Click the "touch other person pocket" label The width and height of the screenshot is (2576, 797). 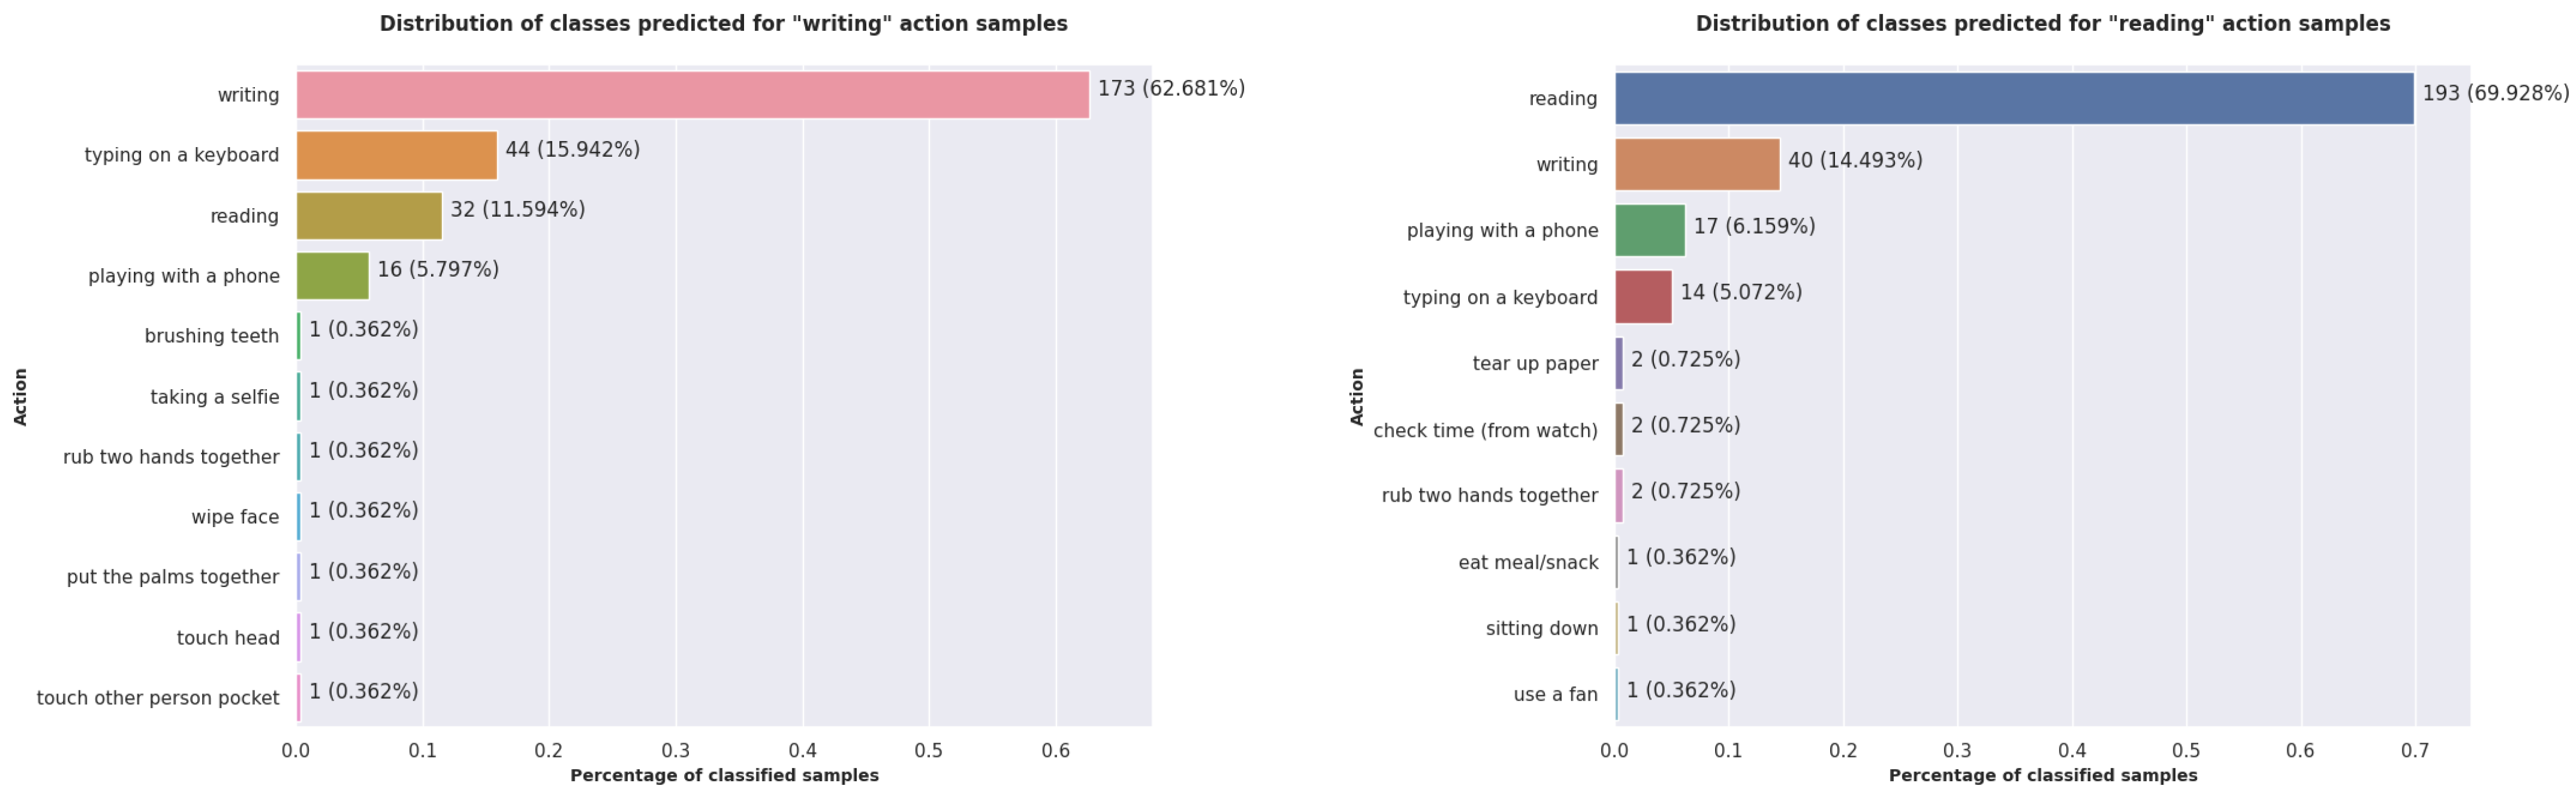[x=158, y=698]
